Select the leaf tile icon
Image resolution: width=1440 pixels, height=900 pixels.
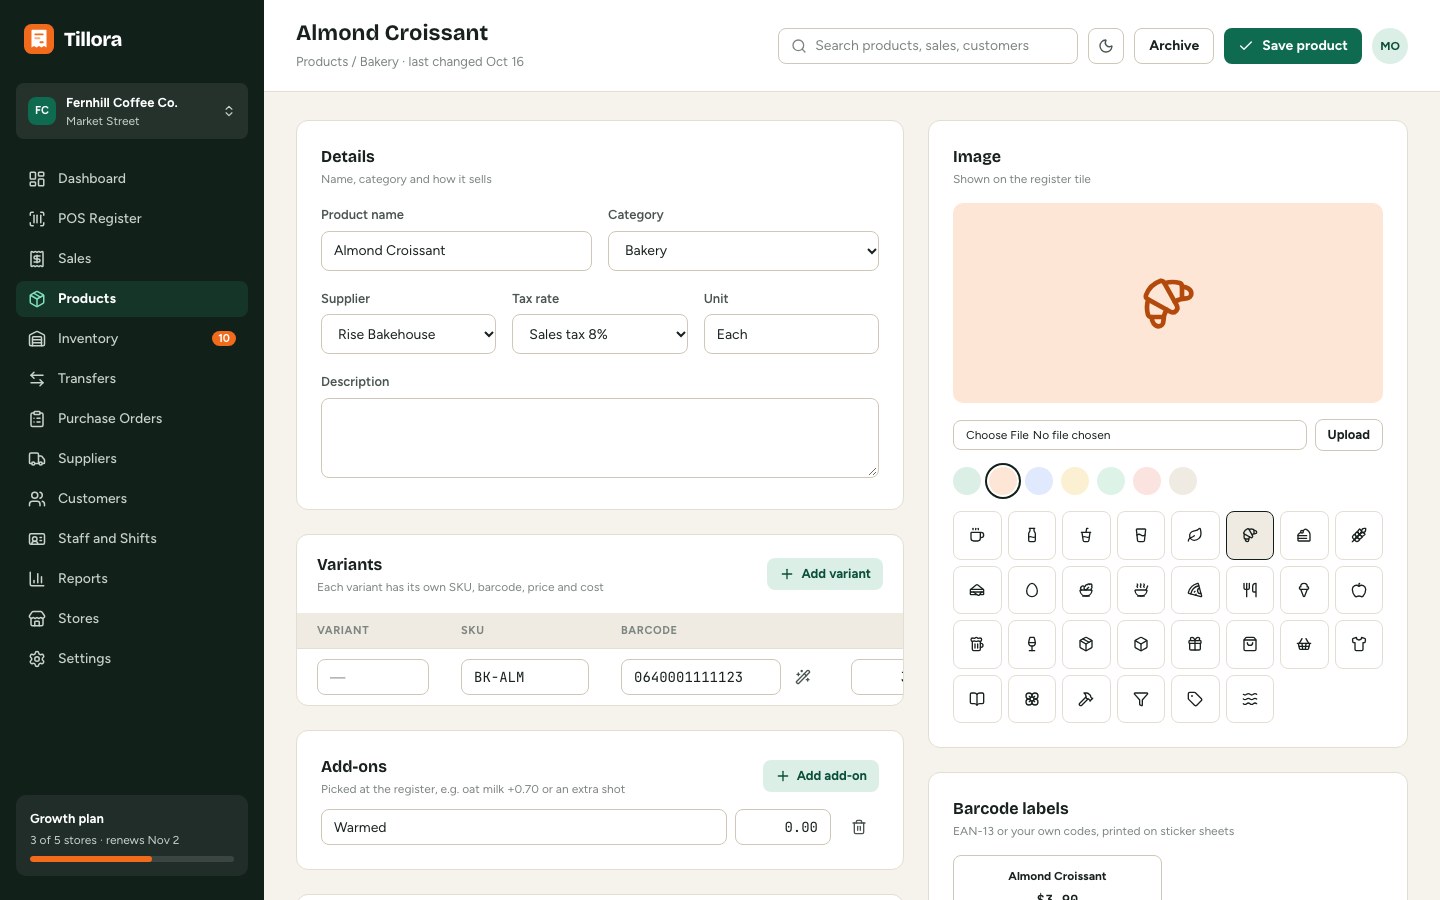tap(1195, 535)
